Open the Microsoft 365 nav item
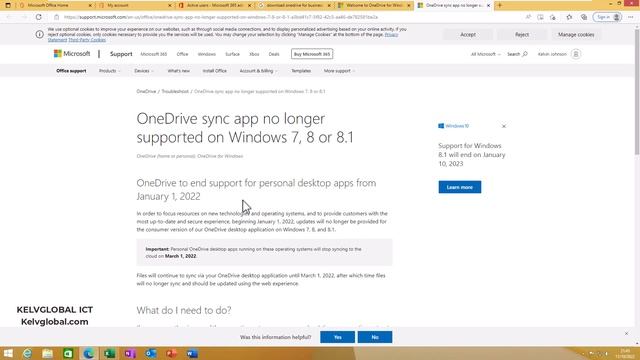The image size is (640, 360). [154, 54]
